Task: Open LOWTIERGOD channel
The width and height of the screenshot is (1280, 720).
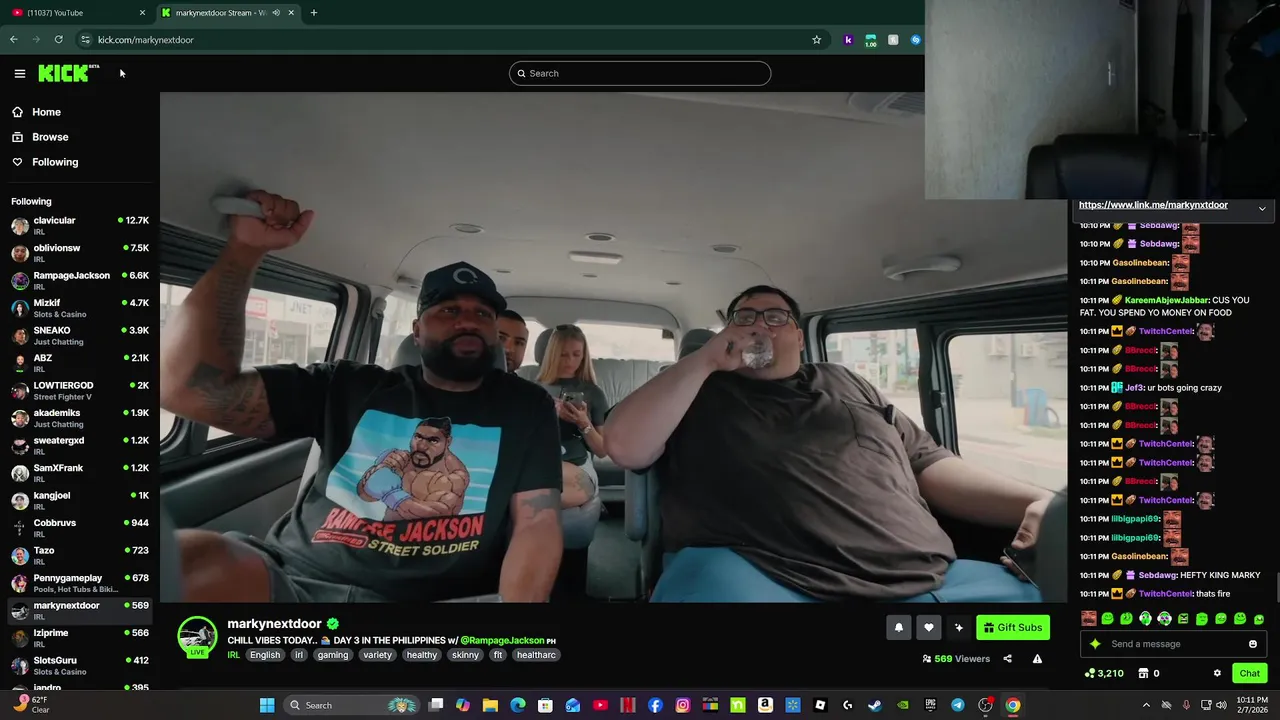Action: 80,390
